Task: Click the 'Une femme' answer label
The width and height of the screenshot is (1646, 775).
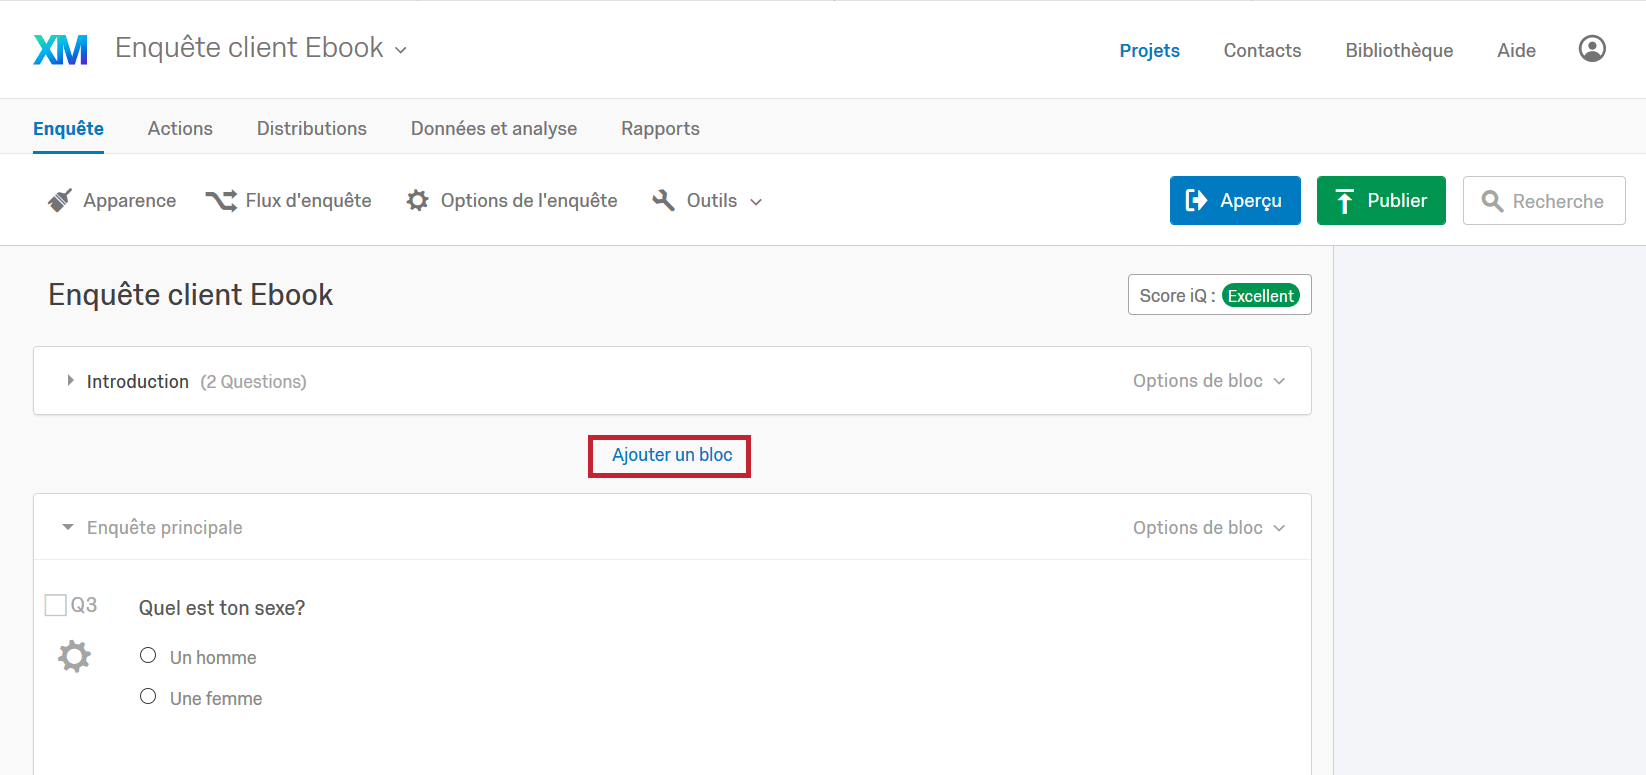Action: pyautogui.click(x=216, y=699)
